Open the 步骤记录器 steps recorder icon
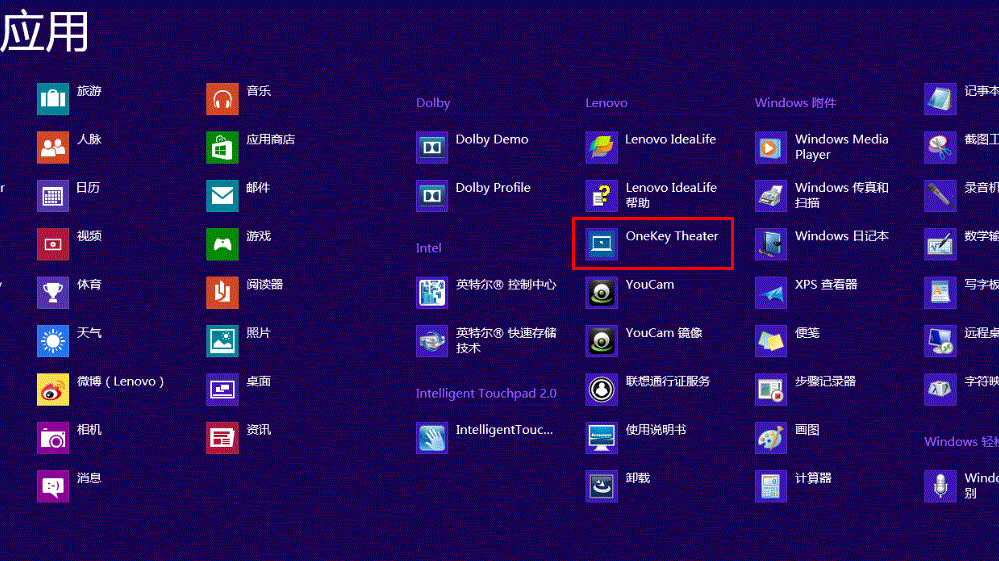This screenshot has height=561, width=999. click(771, 389)
